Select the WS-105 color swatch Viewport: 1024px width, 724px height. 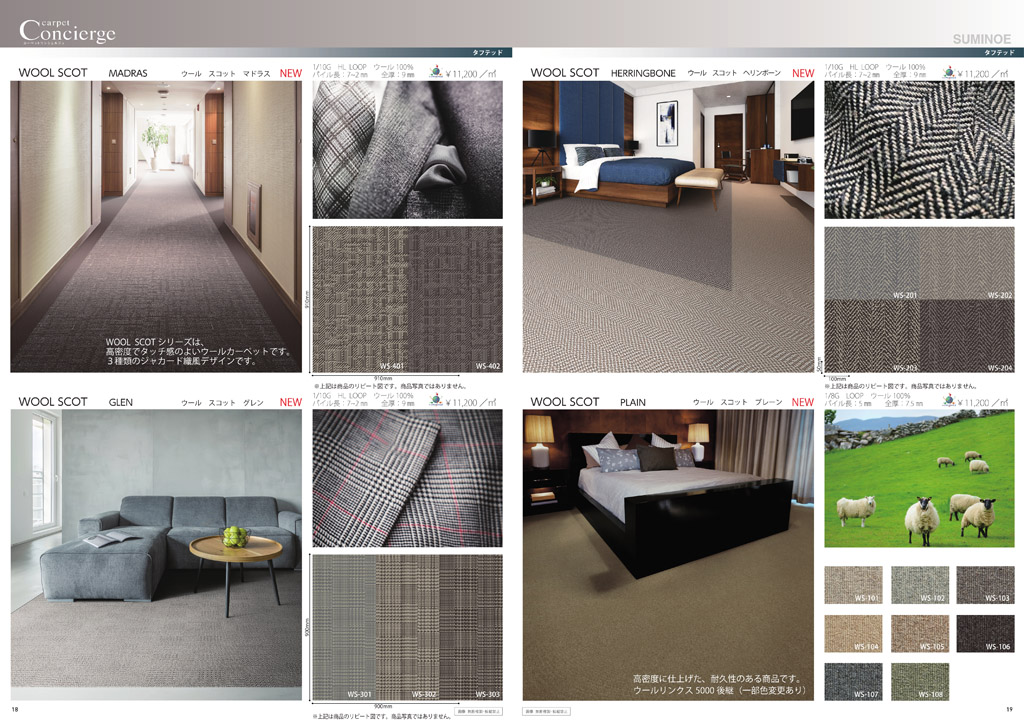click(920, 633)
